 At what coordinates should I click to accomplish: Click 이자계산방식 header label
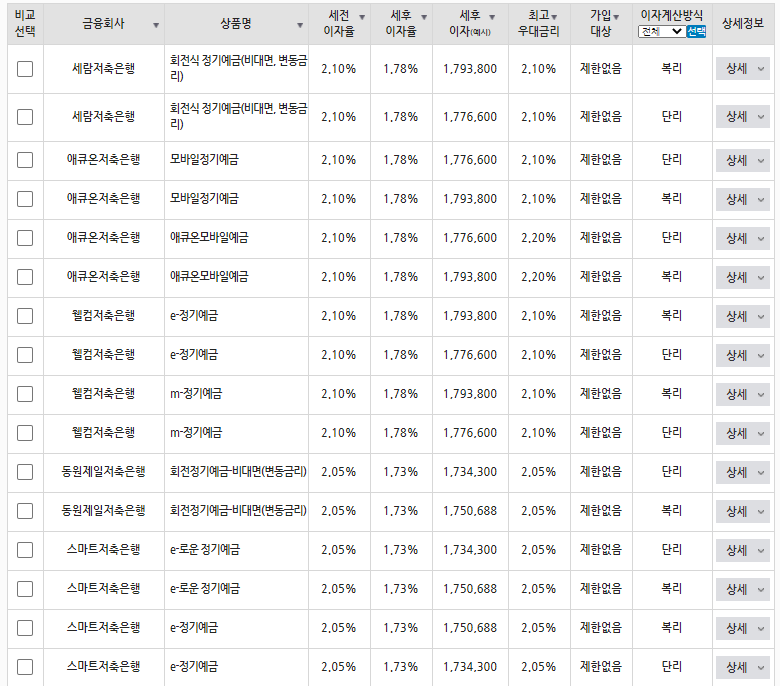672,15
